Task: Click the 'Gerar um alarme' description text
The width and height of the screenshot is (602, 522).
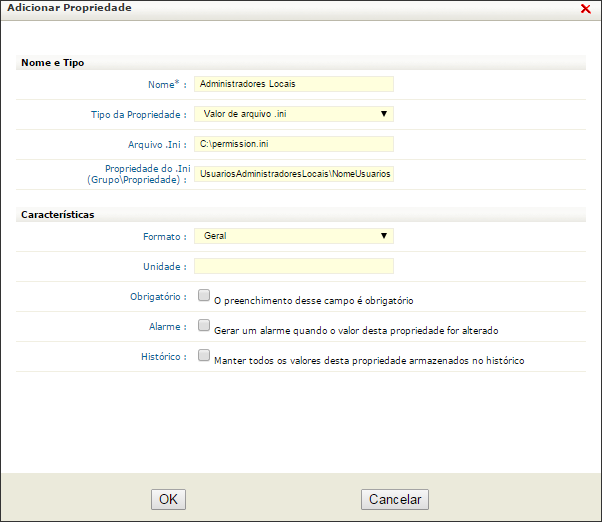Action: (356, 330)
